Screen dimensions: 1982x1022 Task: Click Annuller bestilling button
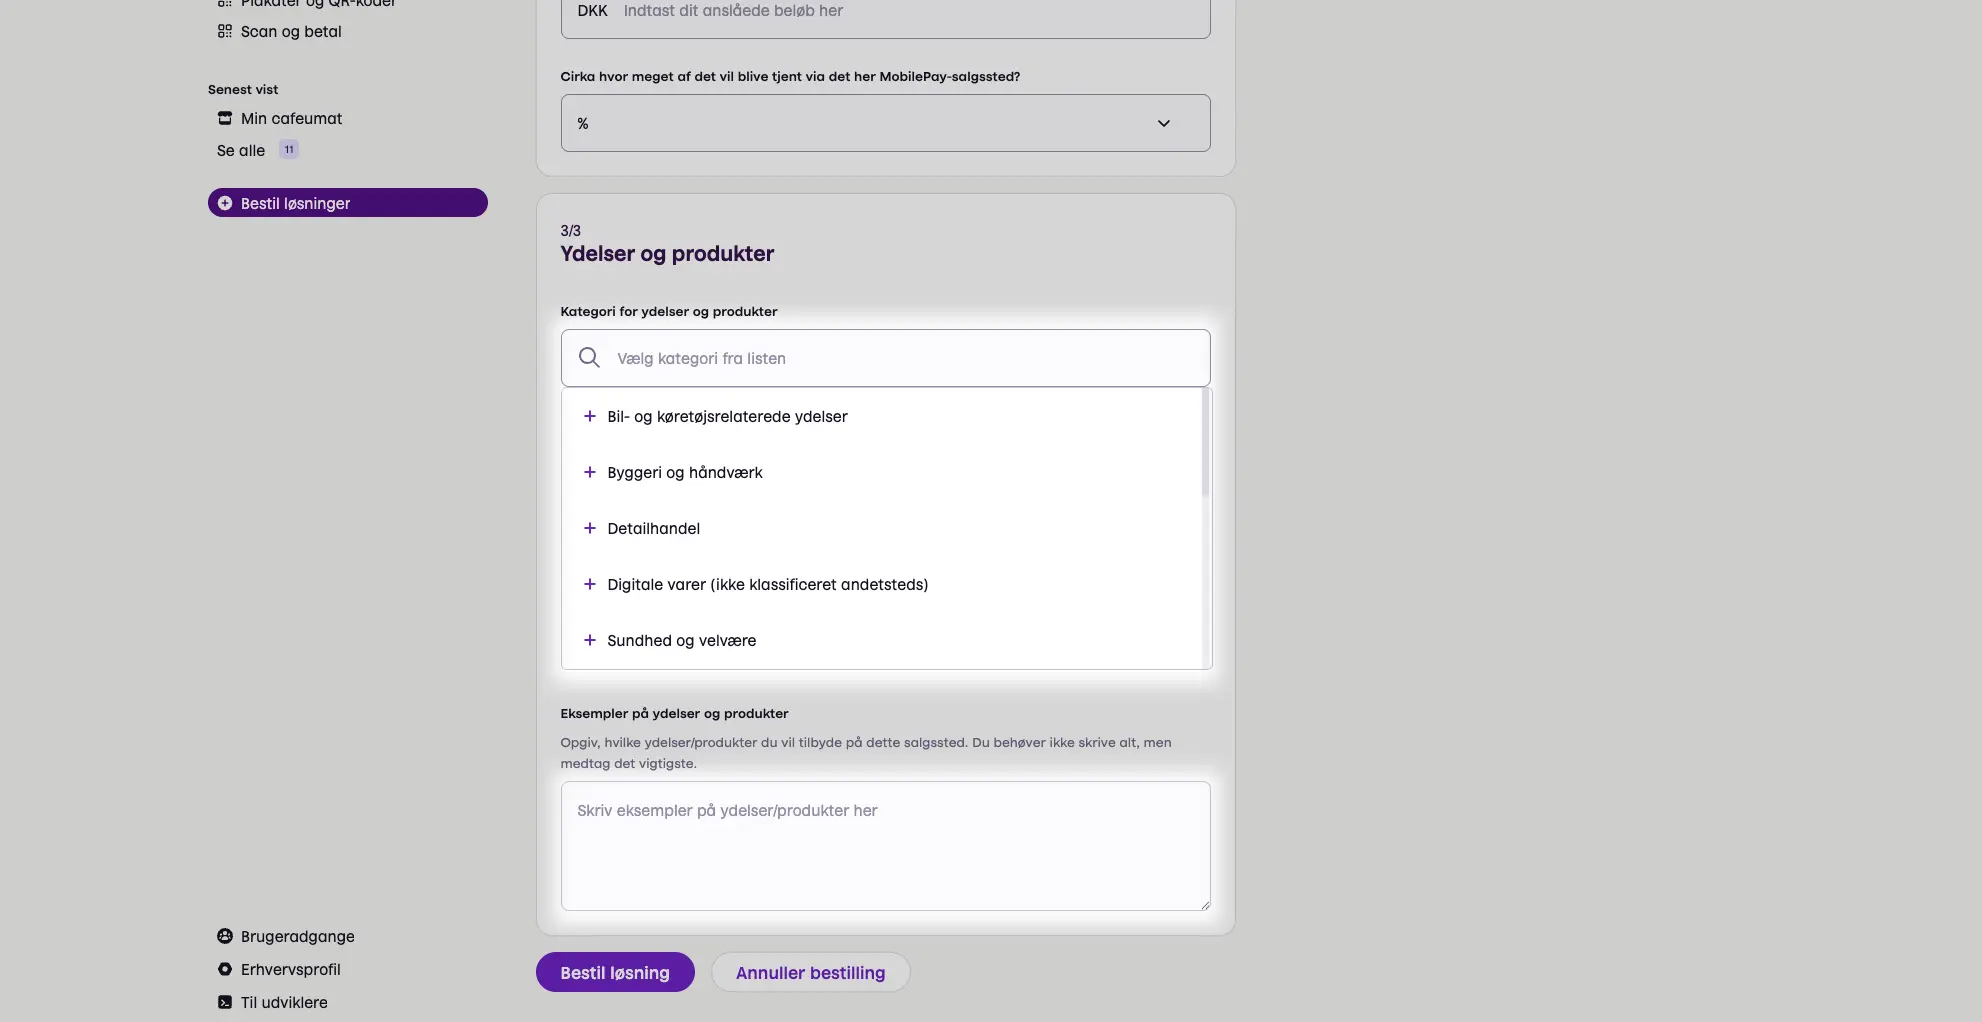click(810, 972)
